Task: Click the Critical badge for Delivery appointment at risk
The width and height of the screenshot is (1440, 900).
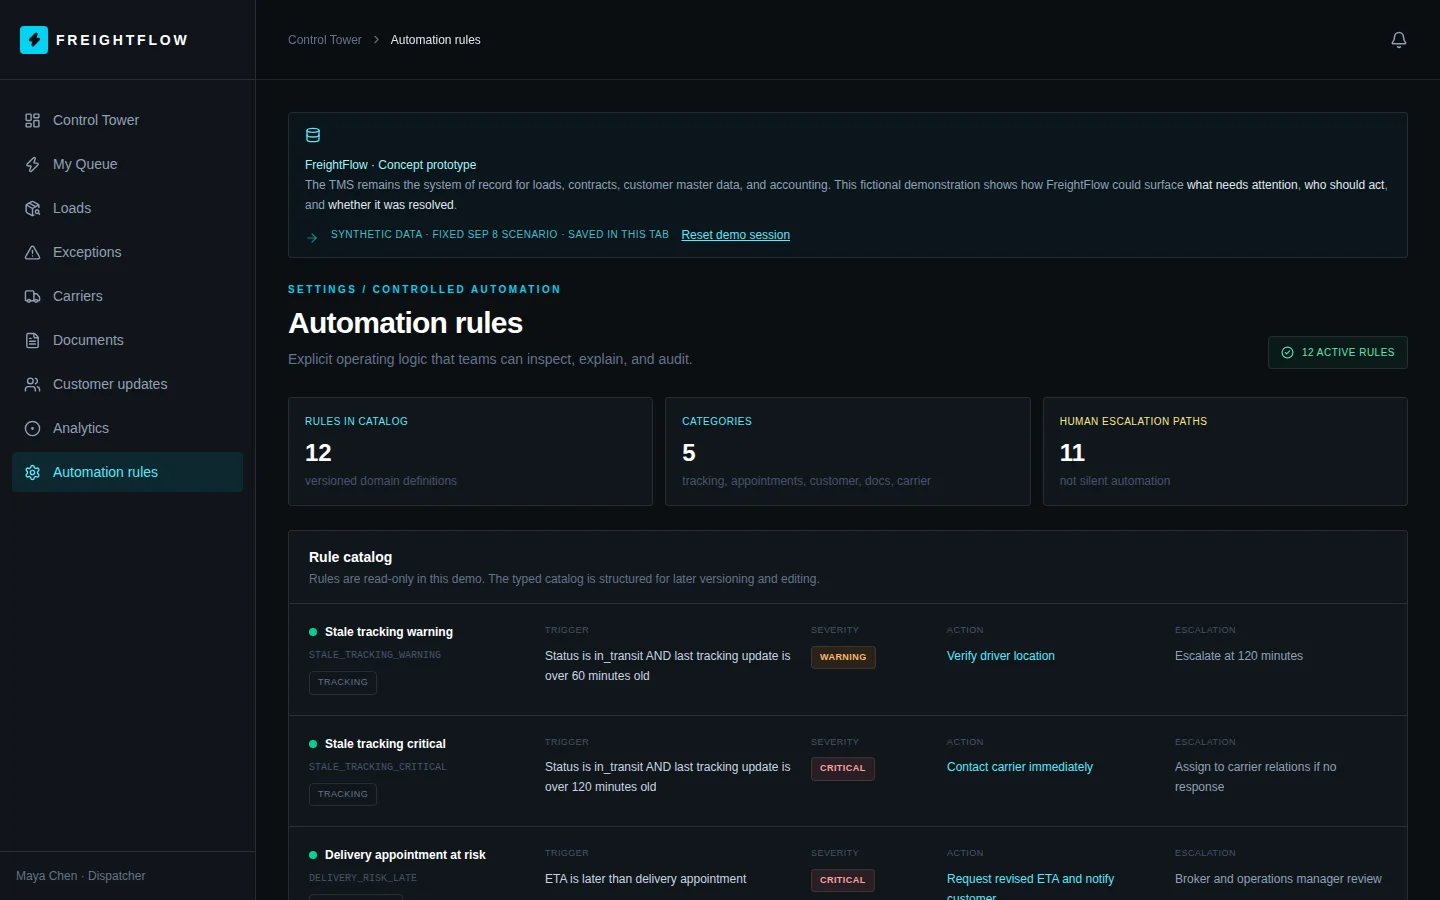Action: click(x=843, y=880)
